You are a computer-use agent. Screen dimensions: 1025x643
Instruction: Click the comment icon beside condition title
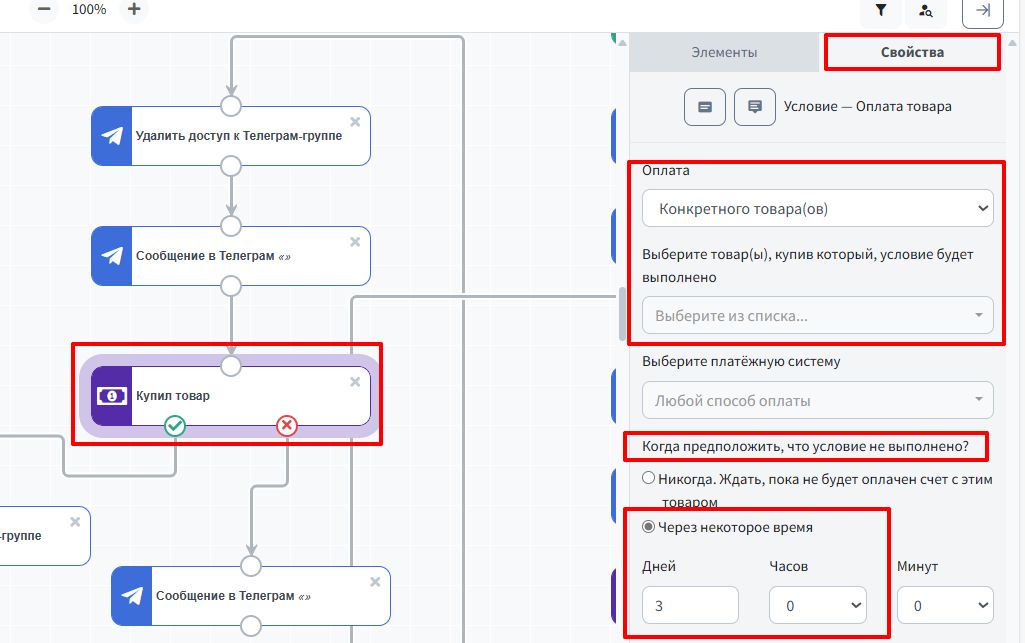tap(754, 107)
